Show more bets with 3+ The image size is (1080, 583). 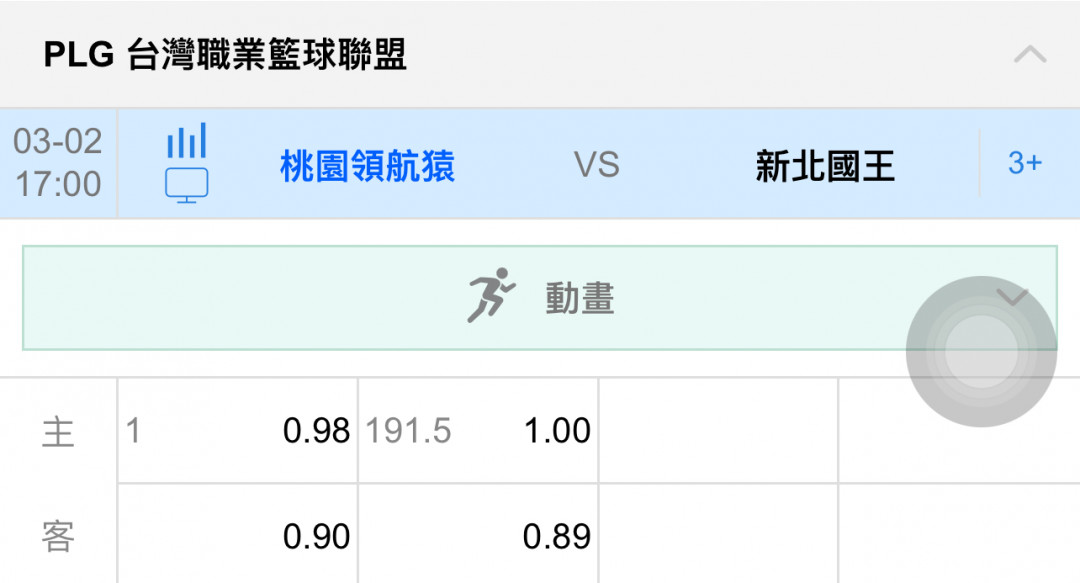(1025, 163)
